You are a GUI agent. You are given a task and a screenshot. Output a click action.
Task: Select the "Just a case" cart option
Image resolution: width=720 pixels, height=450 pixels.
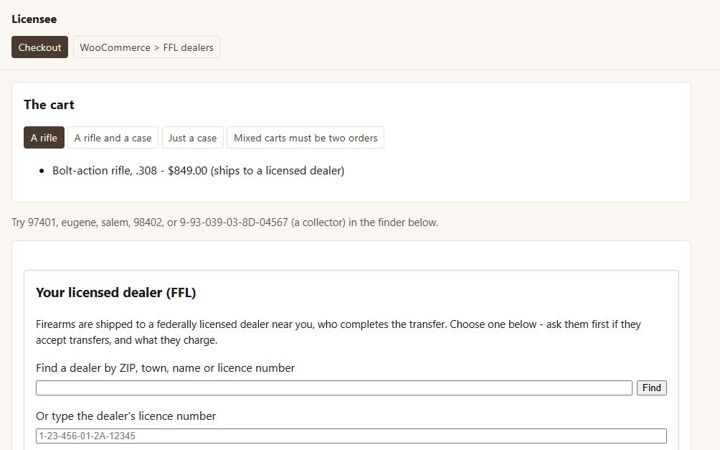(192, 138)
